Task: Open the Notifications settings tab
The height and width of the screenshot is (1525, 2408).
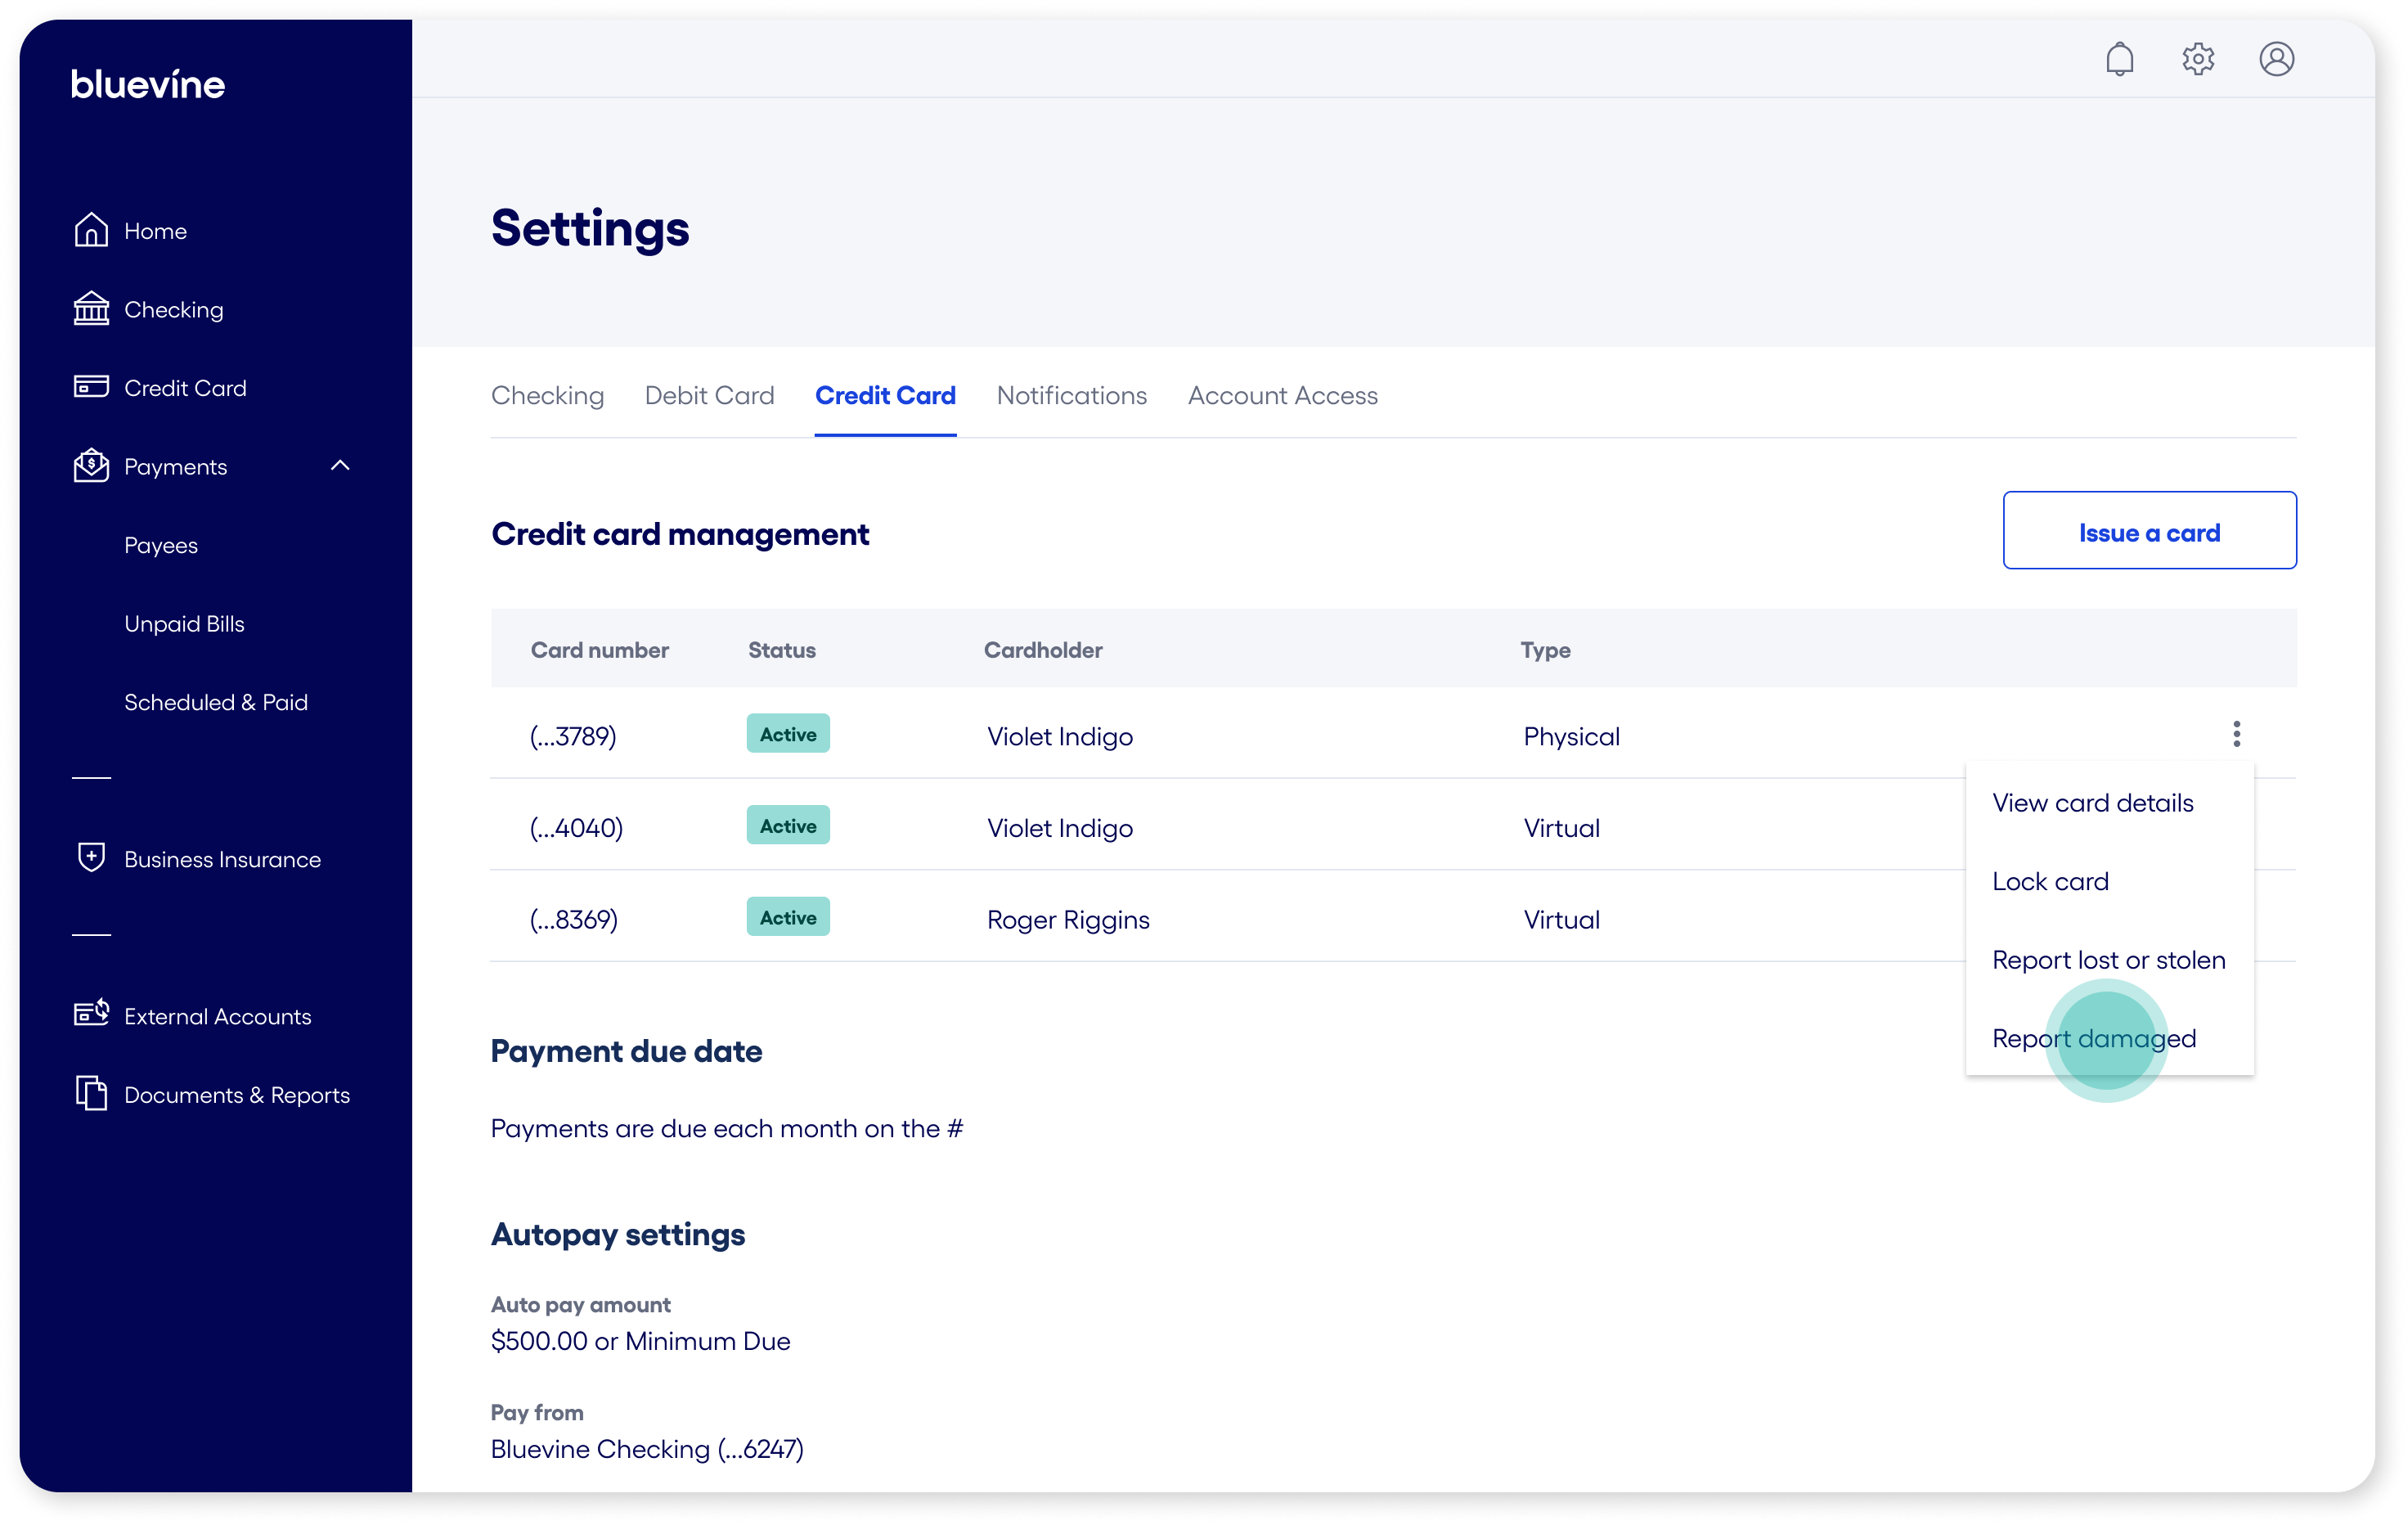Action: (x=1071, y=396)
